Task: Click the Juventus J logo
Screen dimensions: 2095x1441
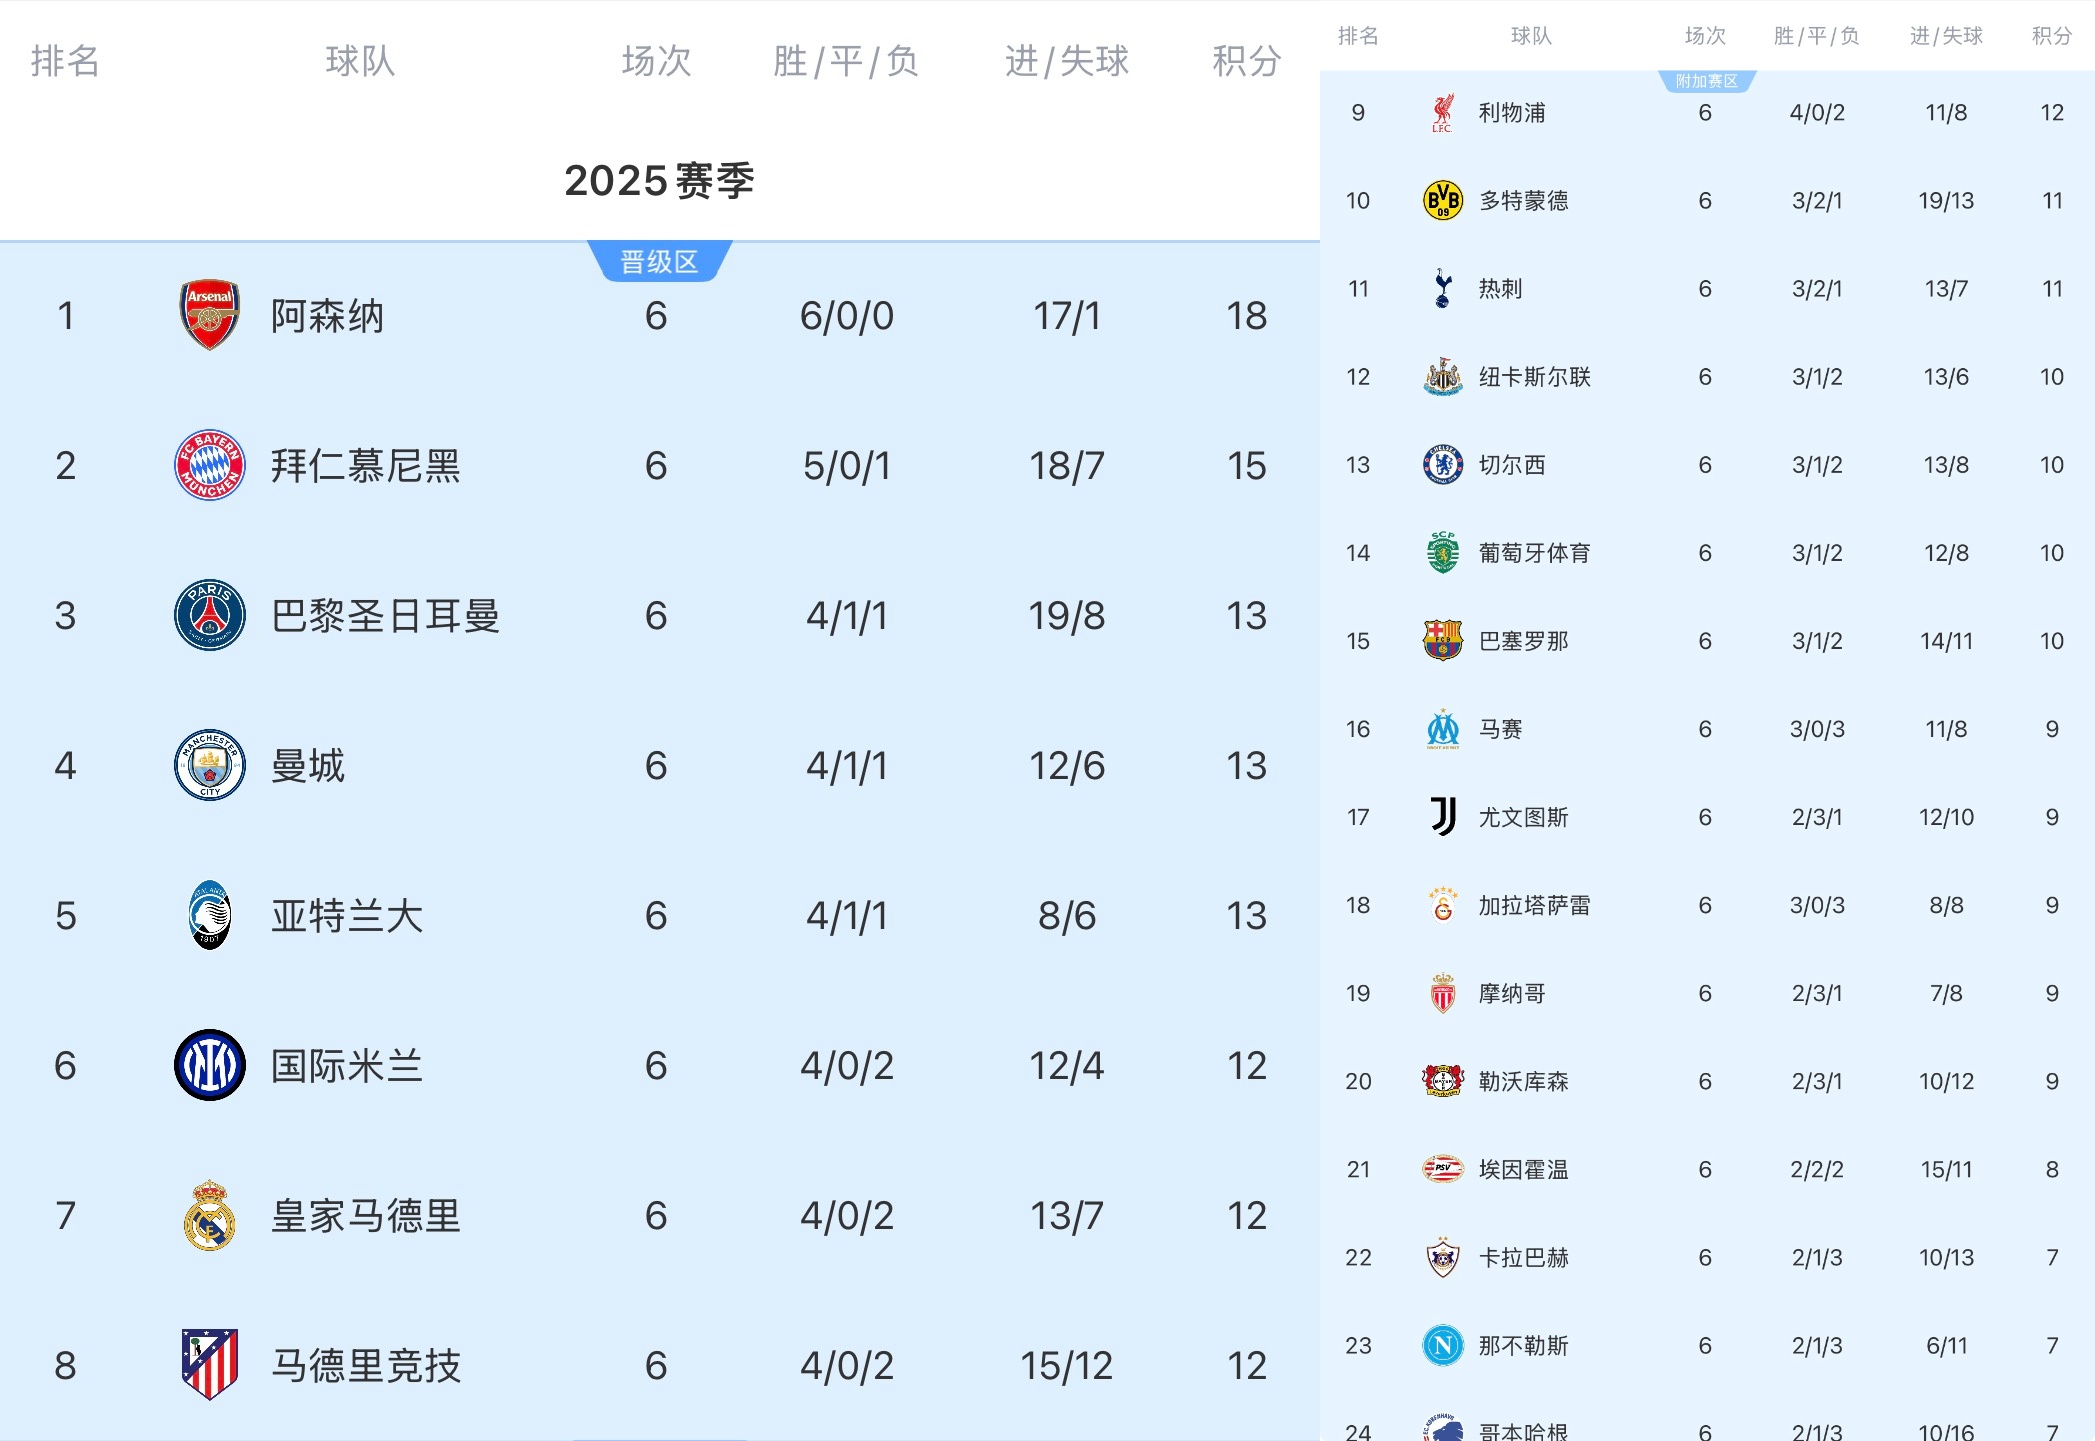Action: pyautogui.click(x=1442, y=817)
